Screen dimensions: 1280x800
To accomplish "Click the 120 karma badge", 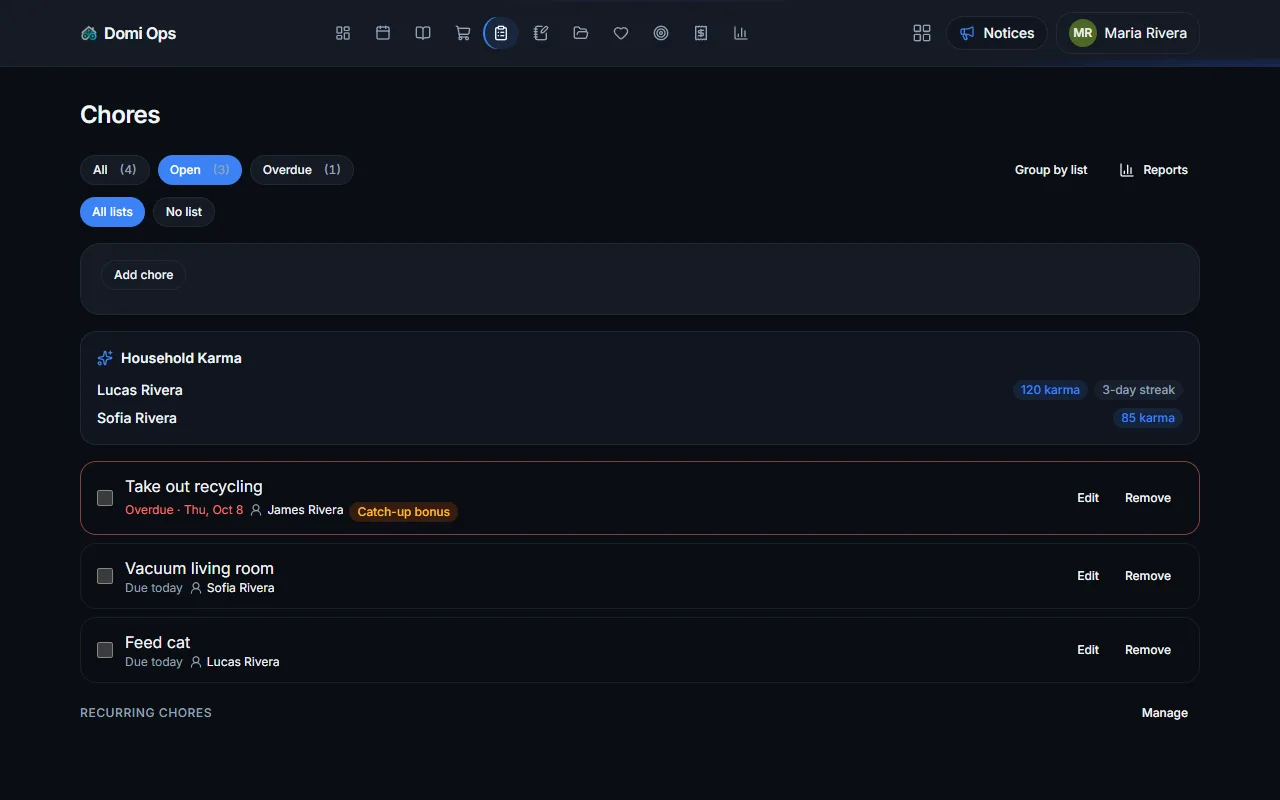I will [1050, 390].
